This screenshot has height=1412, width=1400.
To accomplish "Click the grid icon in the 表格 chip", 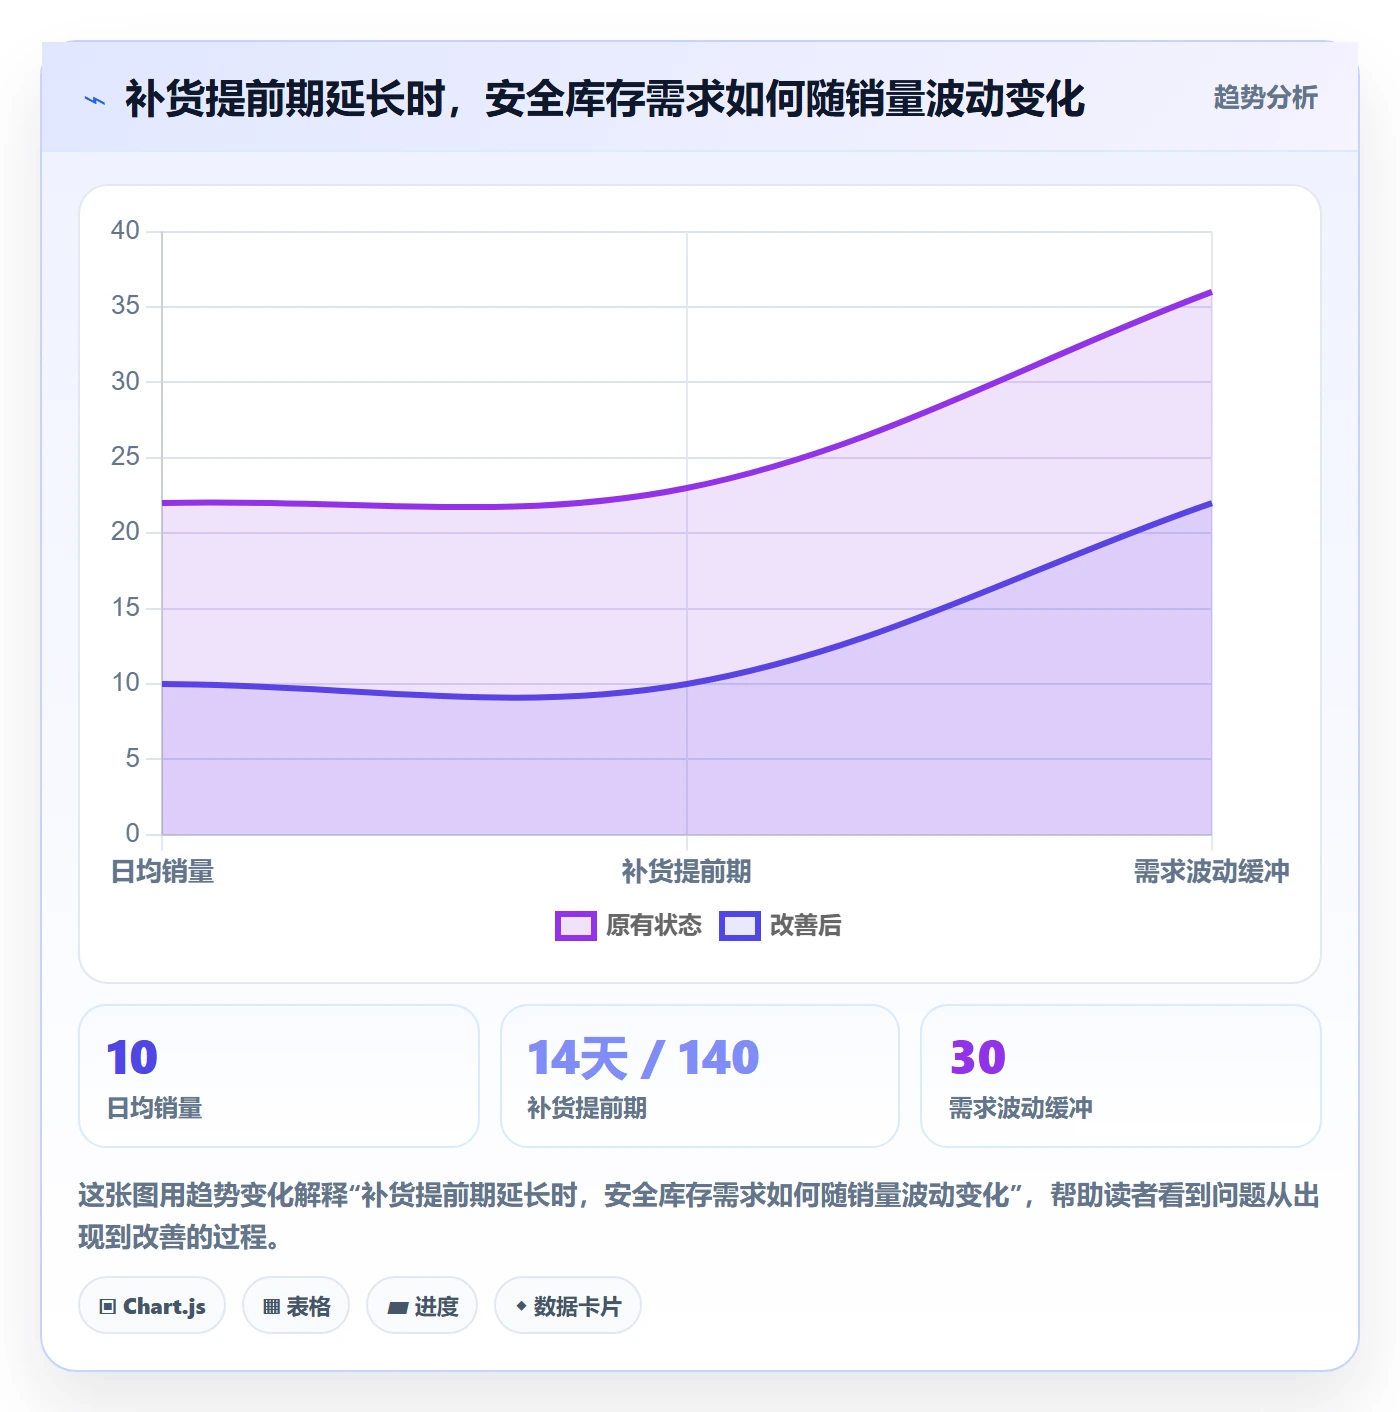I will point(271,1307).
